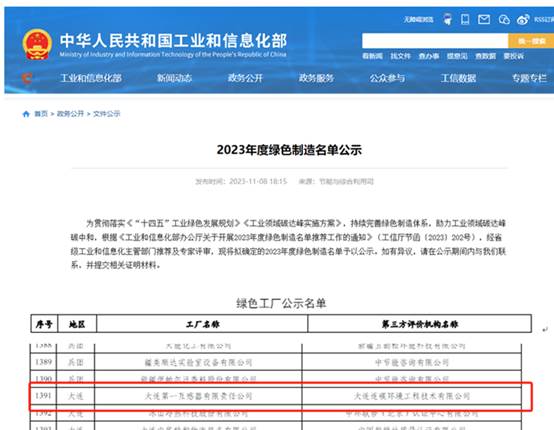
Task: Click the 绿色工厂公示名单 table heading
Action: pos(281,303)
